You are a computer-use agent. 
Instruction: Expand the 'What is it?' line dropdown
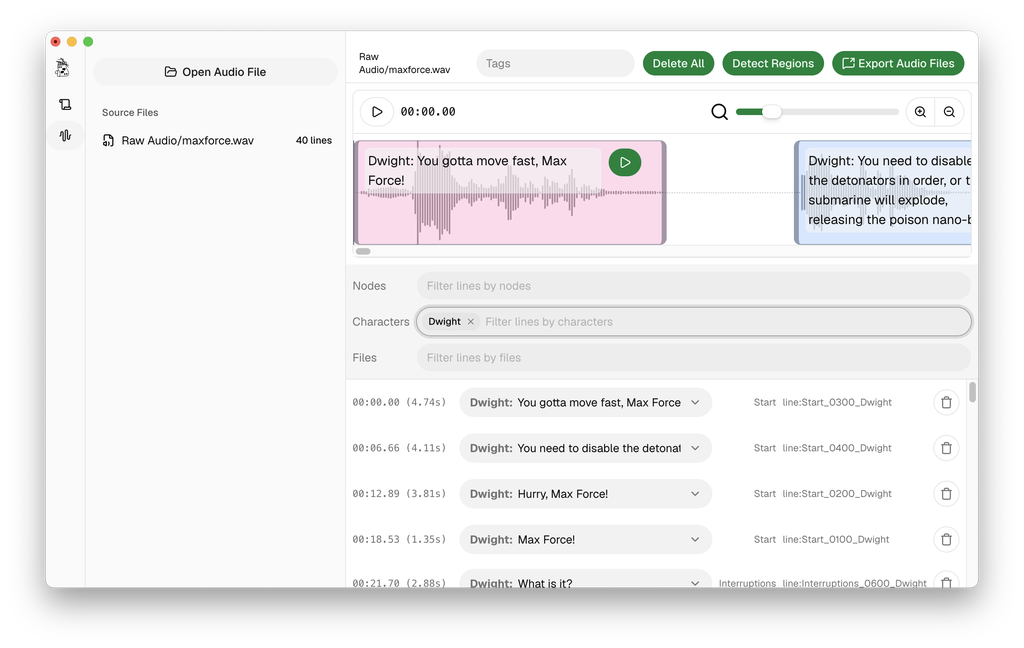click(x=695, y=583)
